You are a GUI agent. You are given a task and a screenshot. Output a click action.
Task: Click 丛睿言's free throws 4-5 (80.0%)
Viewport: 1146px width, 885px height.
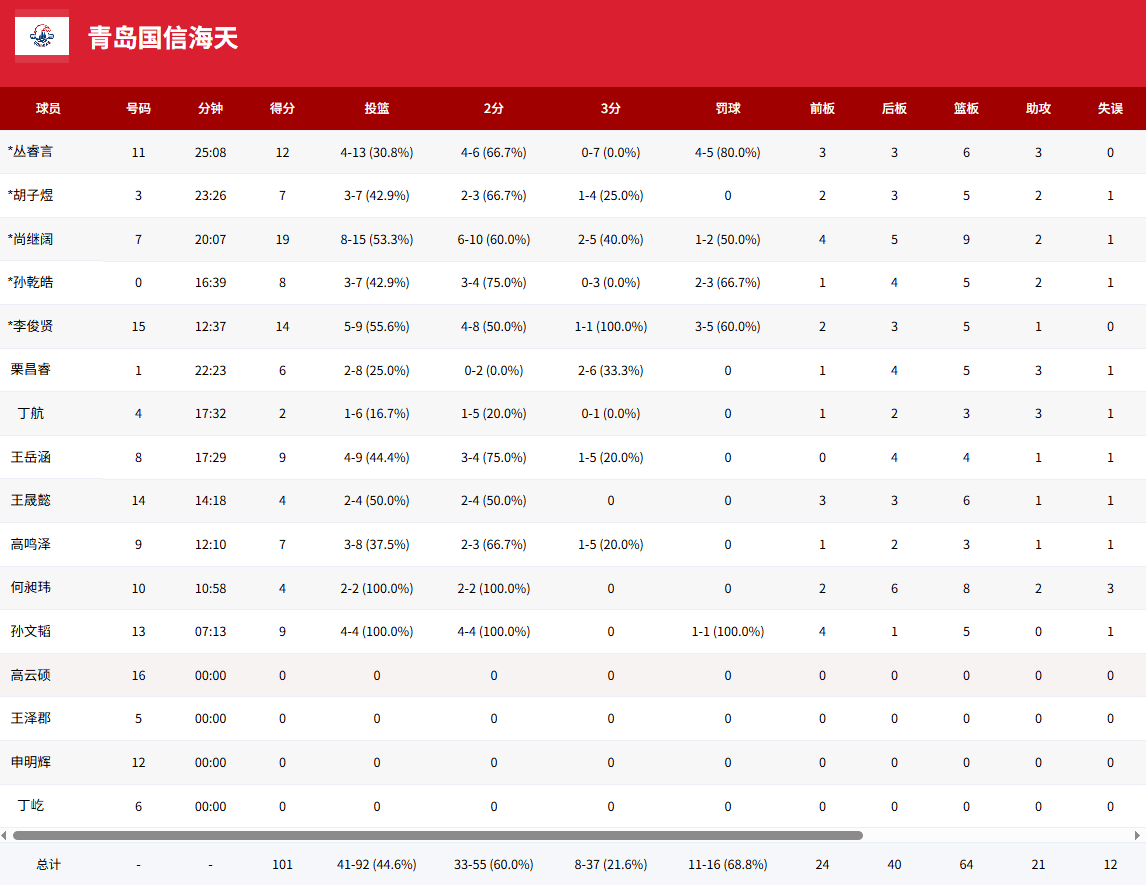pos(728,153)
